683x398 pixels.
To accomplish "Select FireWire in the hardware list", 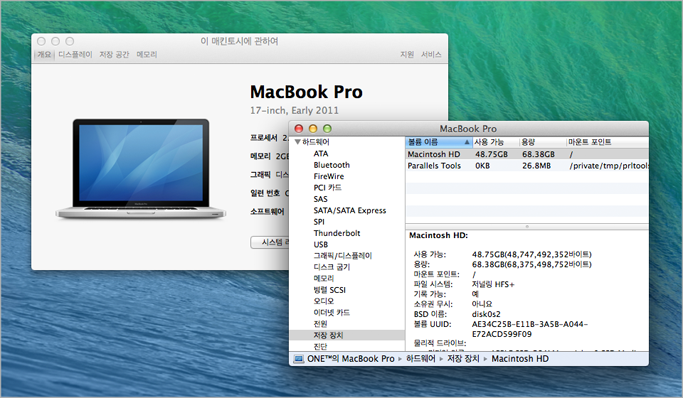I will (x=328, y=176).
